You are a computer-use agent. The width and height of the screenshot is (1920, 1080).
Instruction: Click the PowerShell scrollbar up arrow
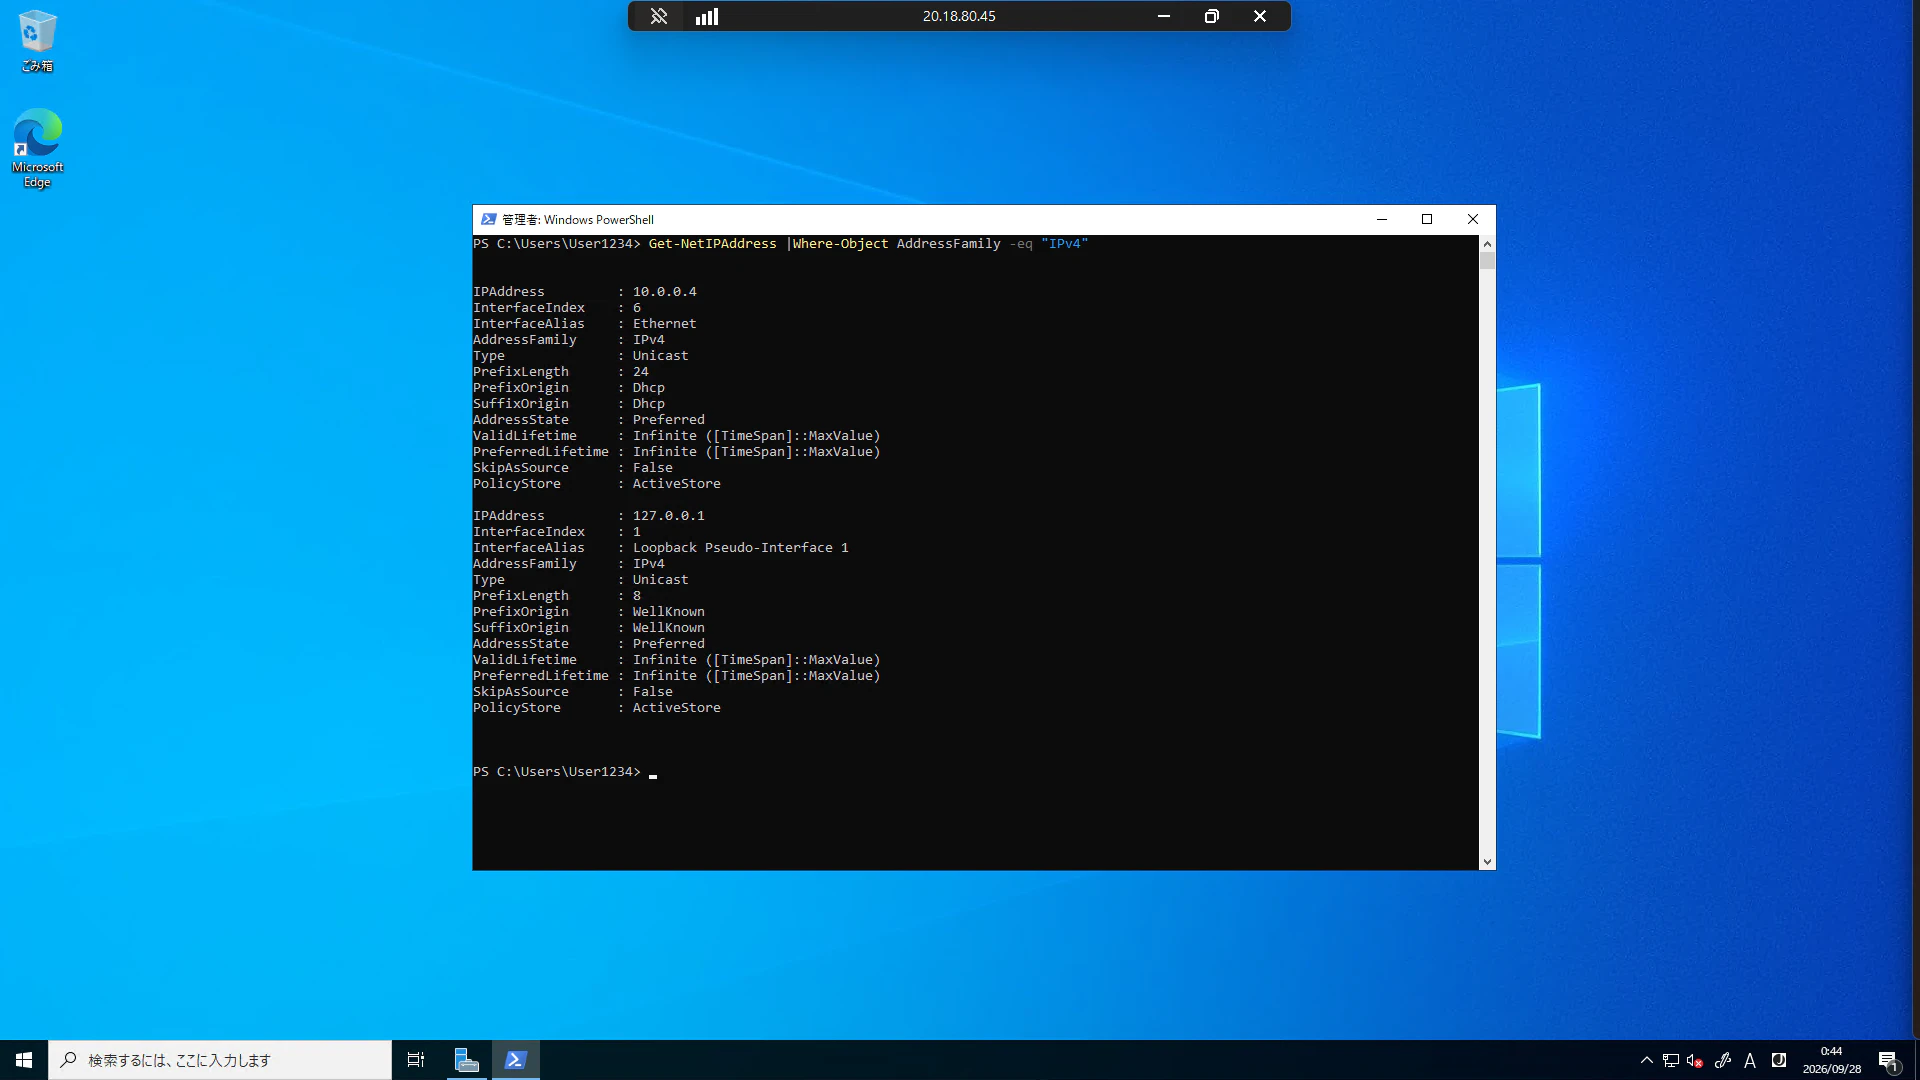tap(1487, 244)
